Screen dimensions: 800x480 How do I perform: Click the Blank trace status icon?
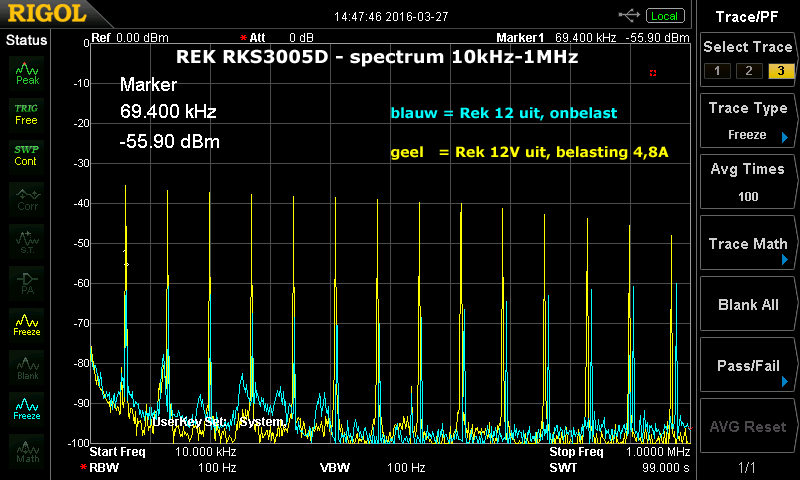27,367
